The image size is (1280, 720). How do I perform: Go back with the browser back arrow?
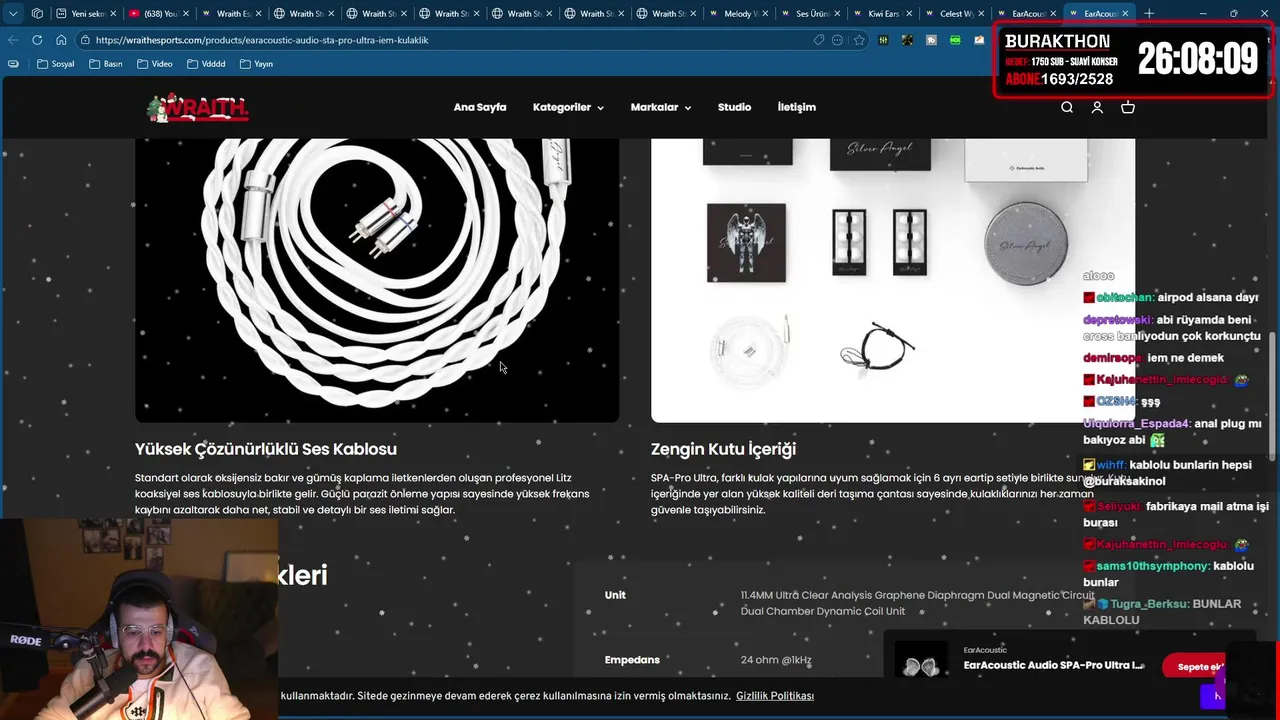tap(13, 40)
